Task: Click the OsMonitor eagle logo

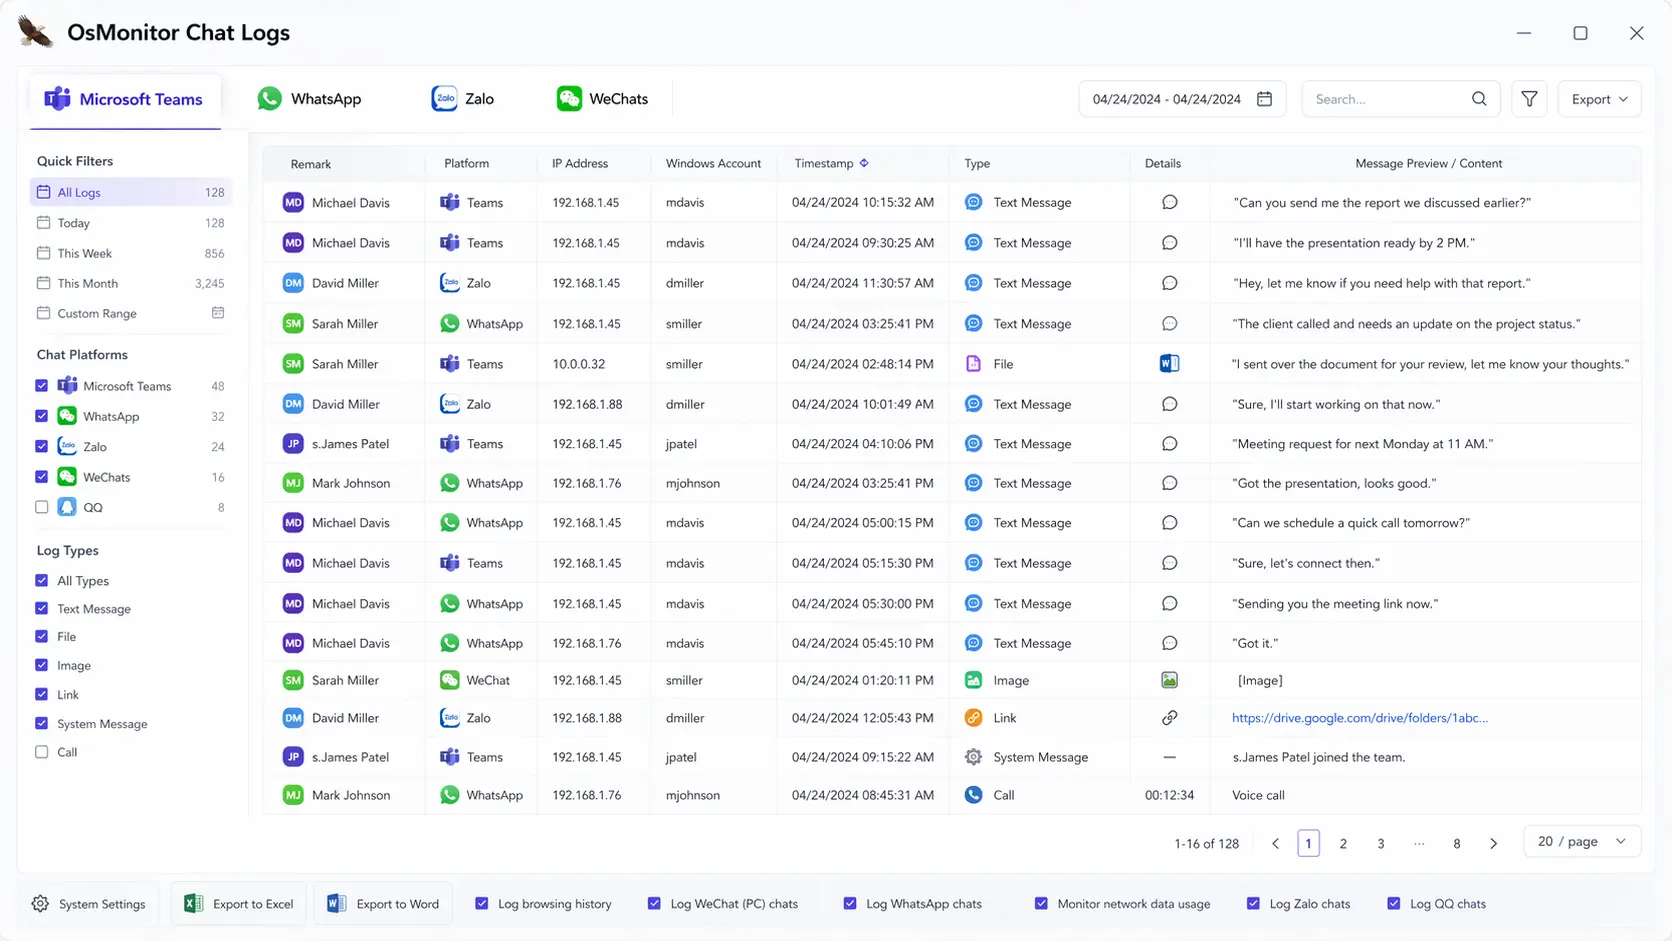Action: tap(36, 32)
